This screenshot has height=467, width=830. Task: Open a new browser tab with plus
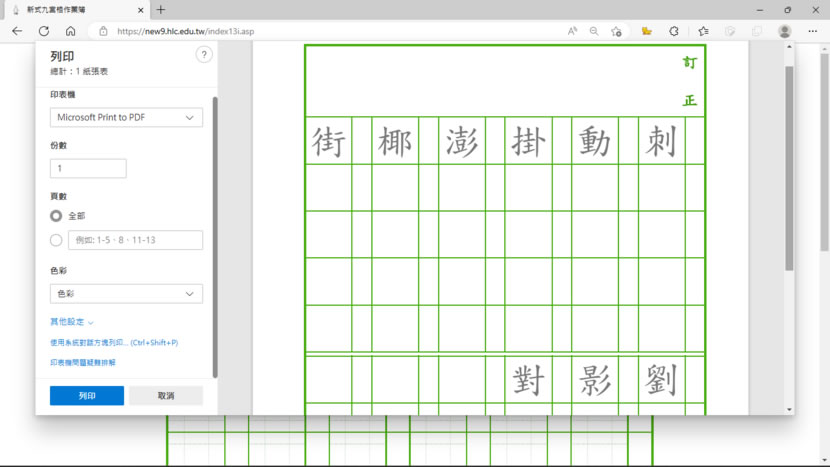pyautogui.click(x=161, y=10)
